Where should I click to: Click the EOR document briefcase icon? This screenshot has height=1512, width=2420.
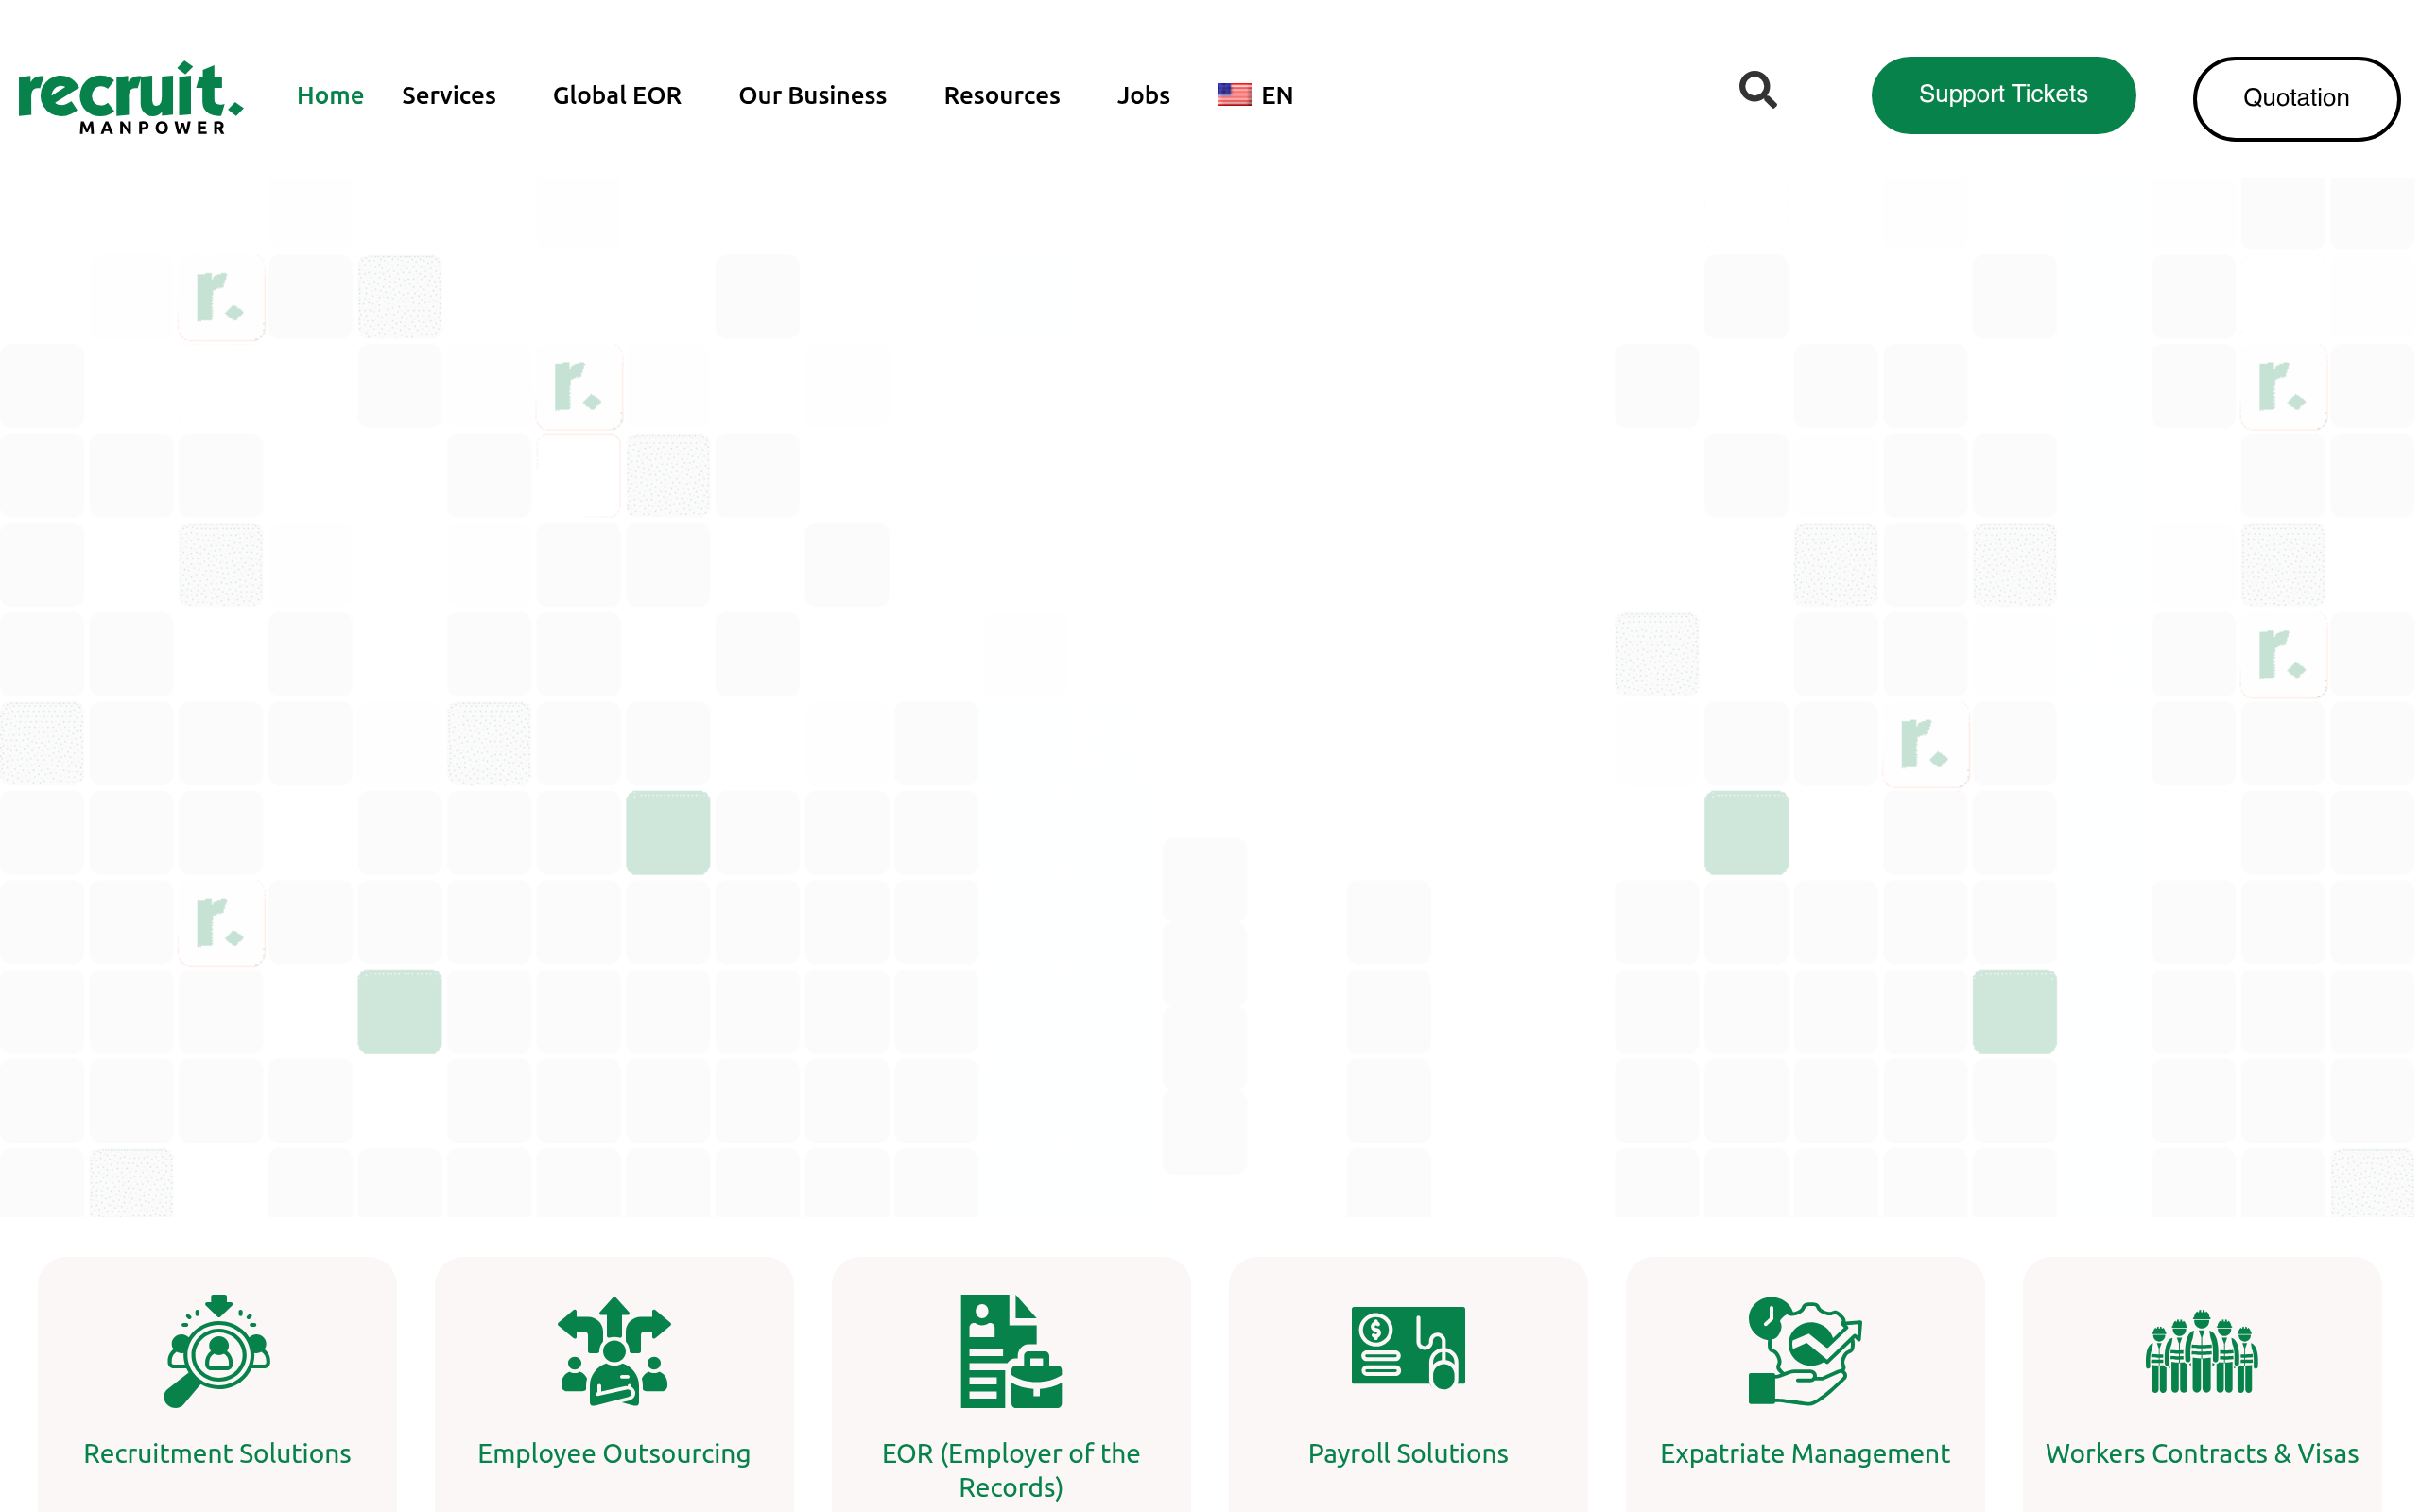(1011, 1351)
